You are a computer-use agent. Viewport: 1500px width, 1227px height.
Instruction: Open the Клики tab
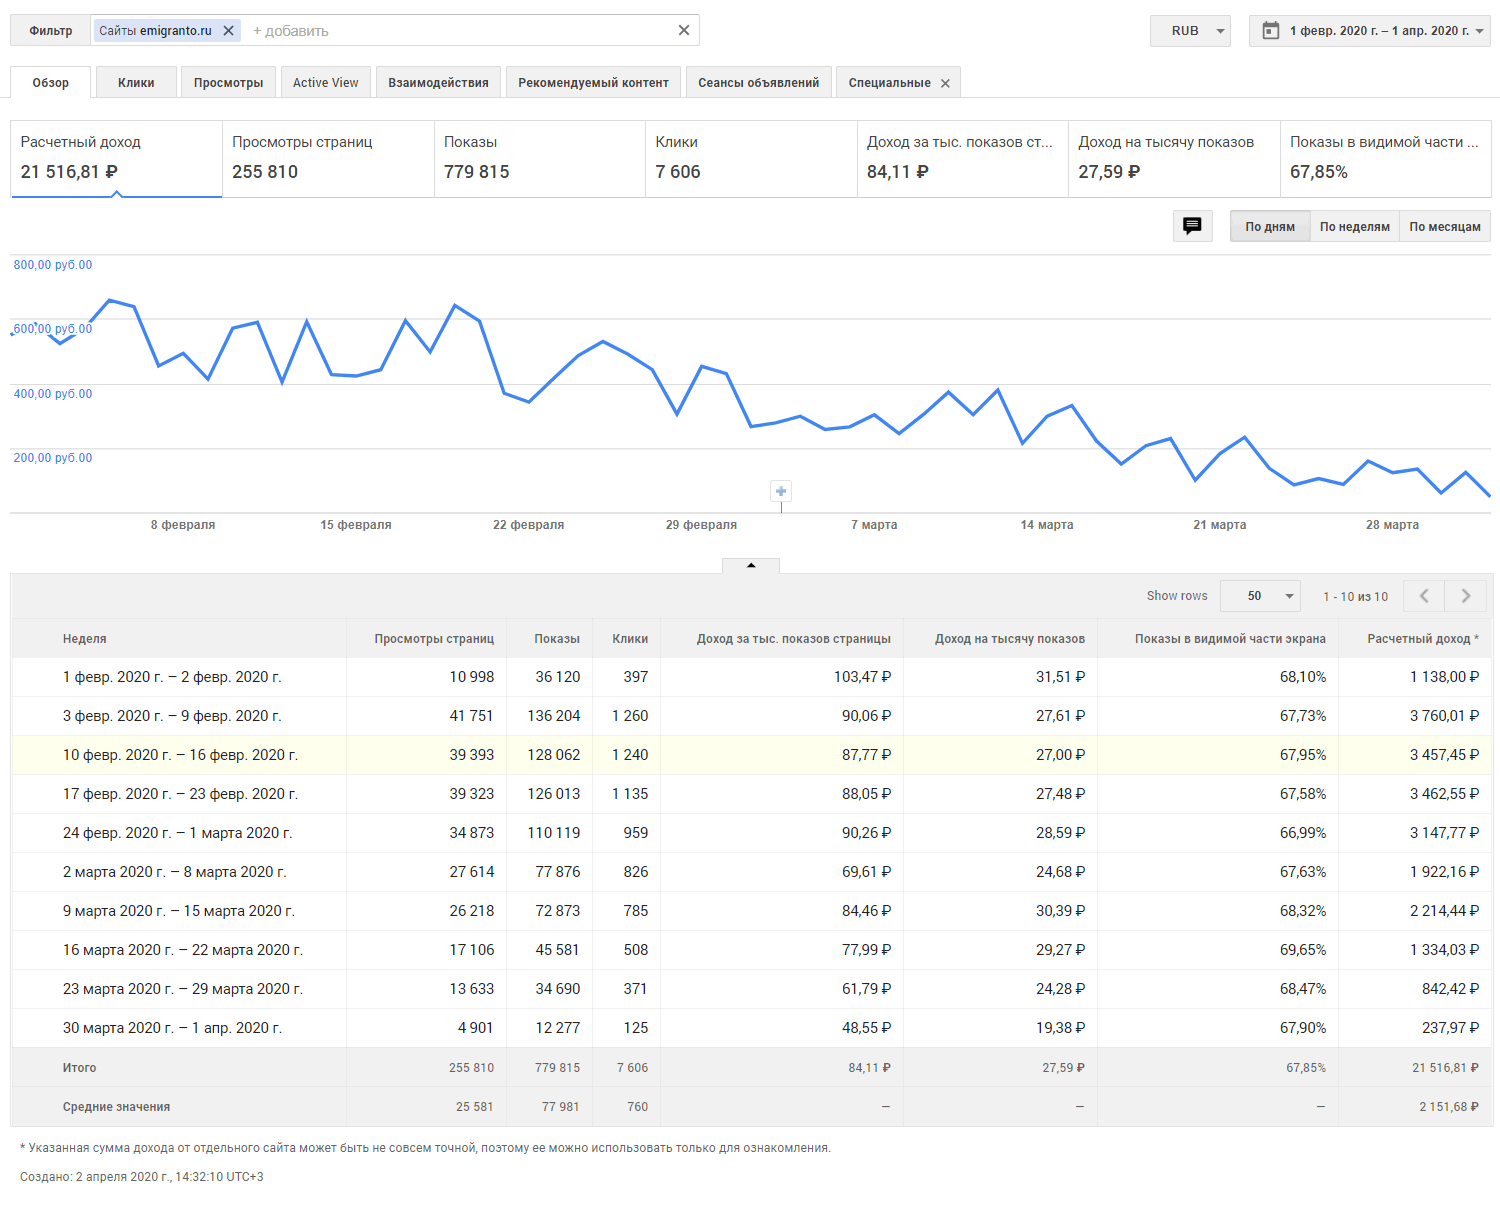[x=136, y=83]
